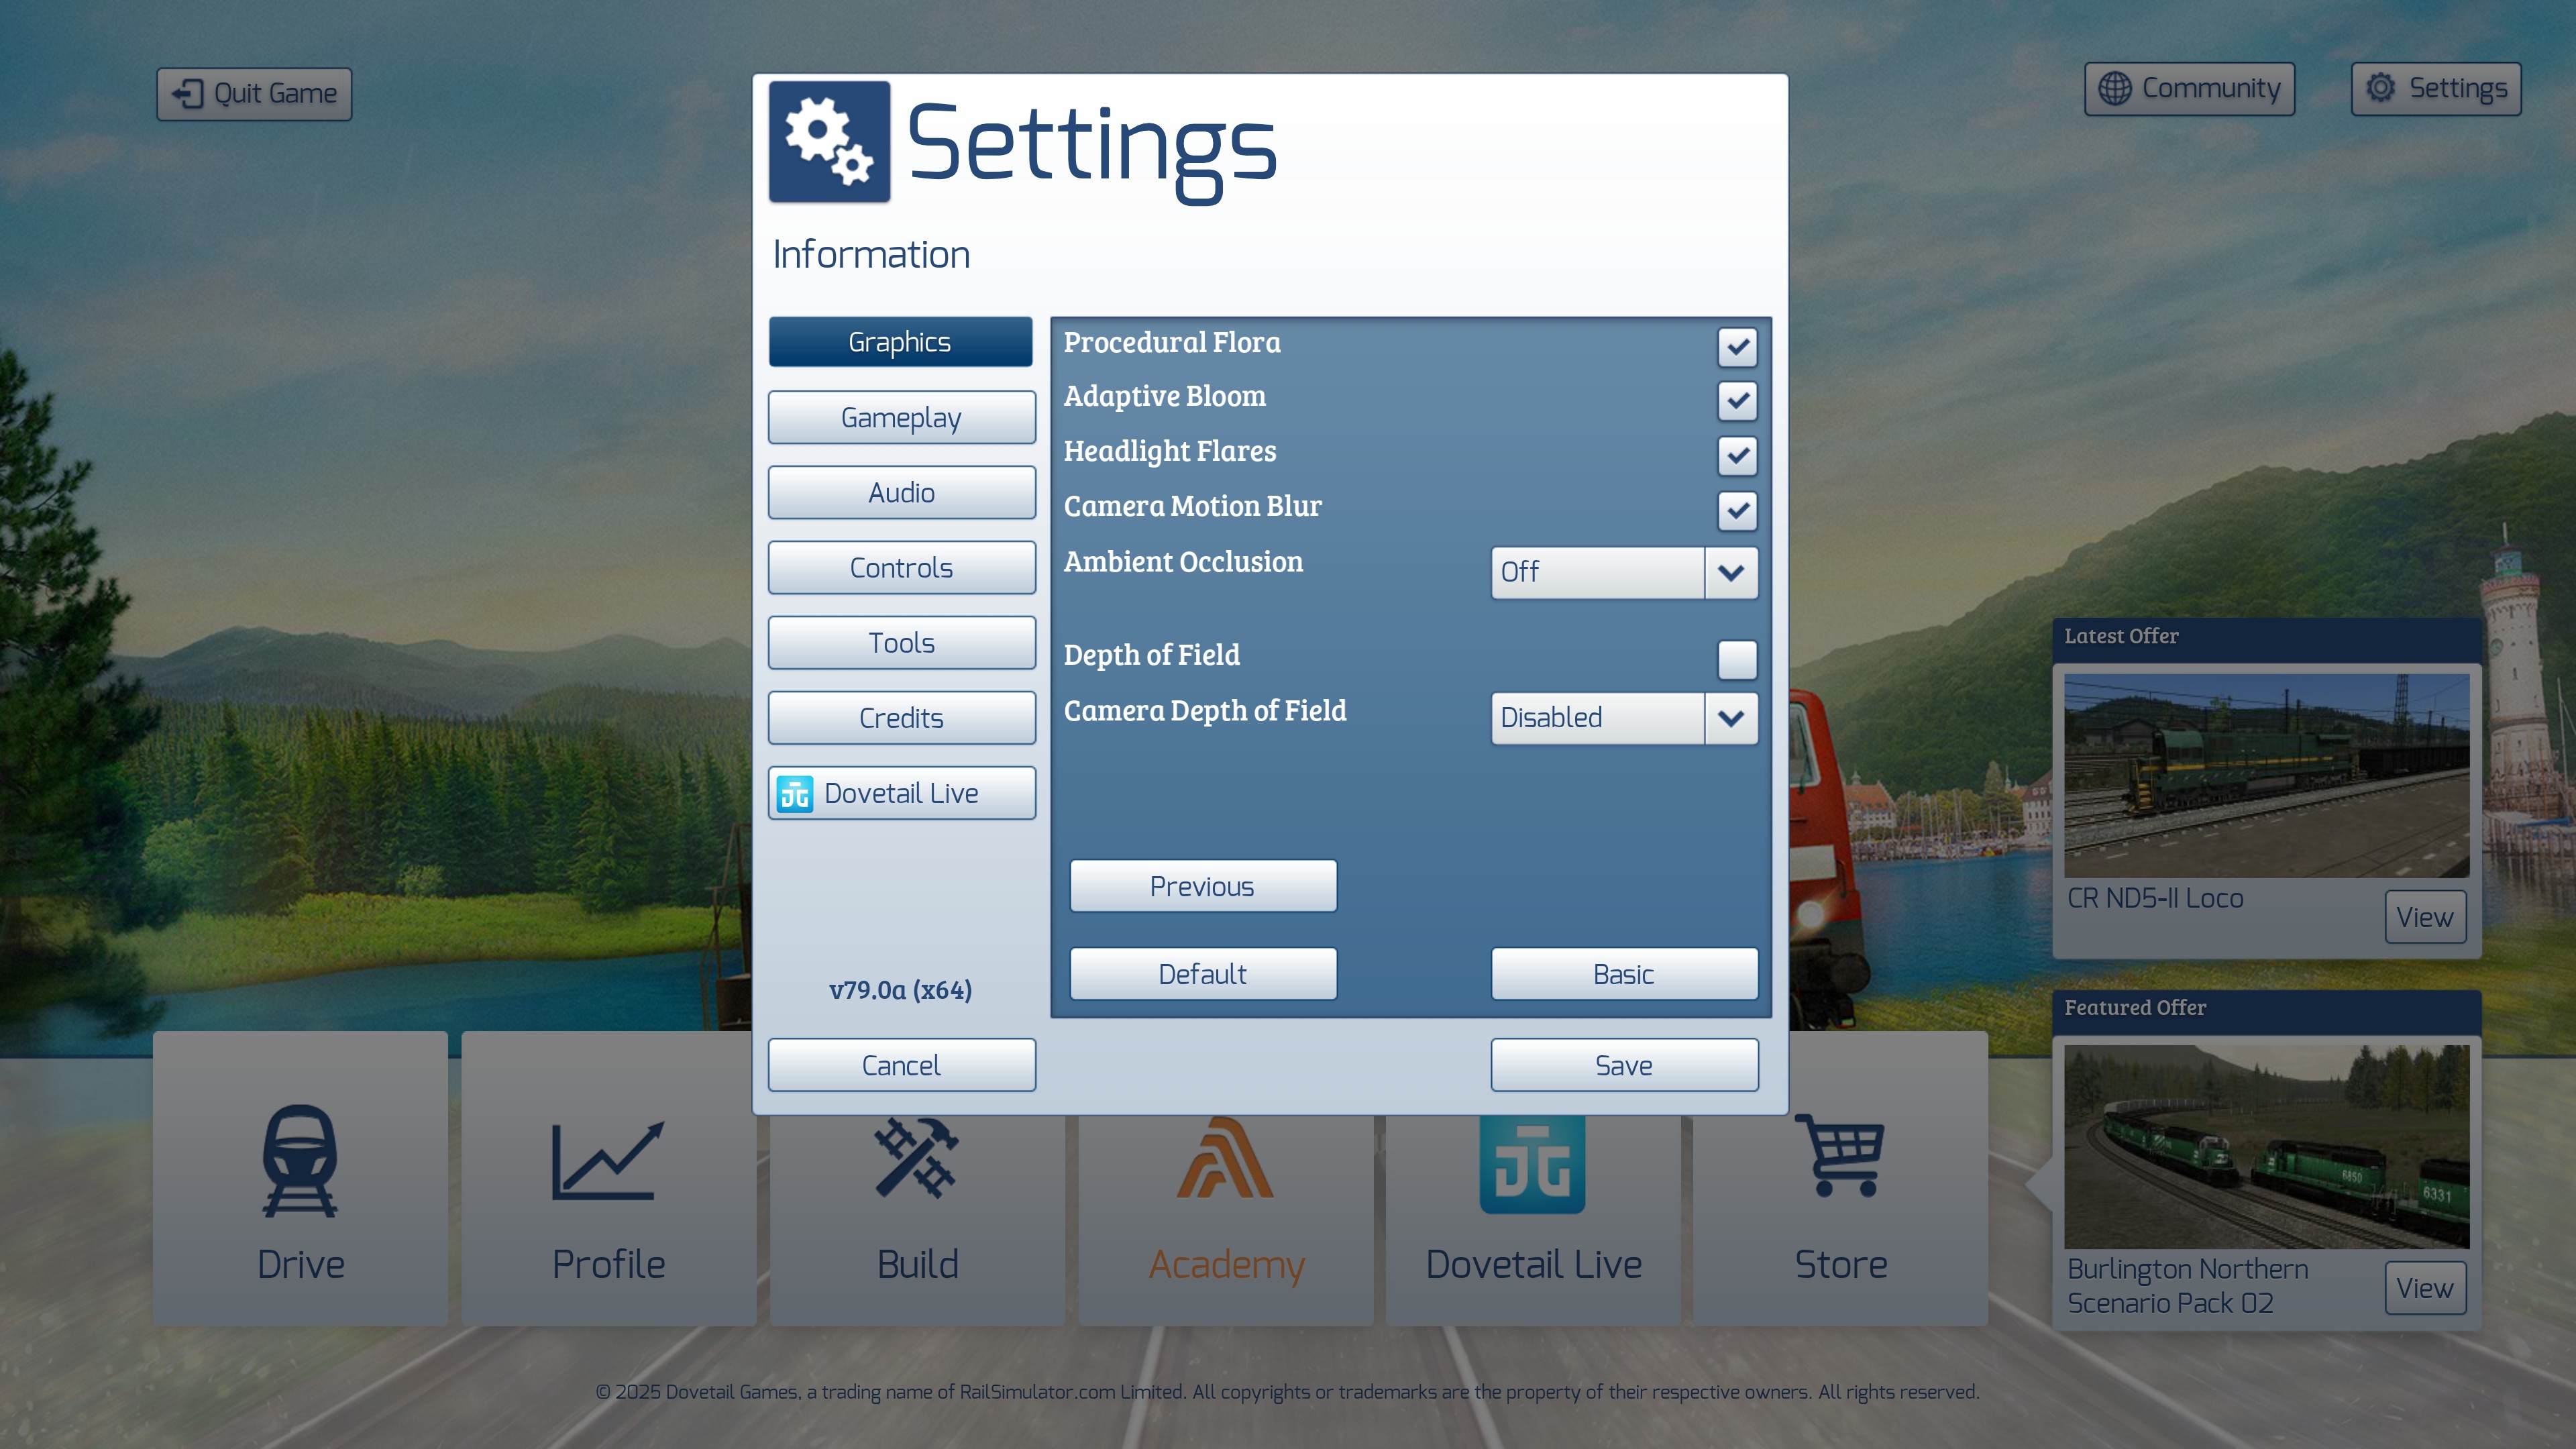This screenshot has width=2576, height=1449.
Task: Click the Dovetail Live logo icon in settings sidebar
Action: coord(795,794)
